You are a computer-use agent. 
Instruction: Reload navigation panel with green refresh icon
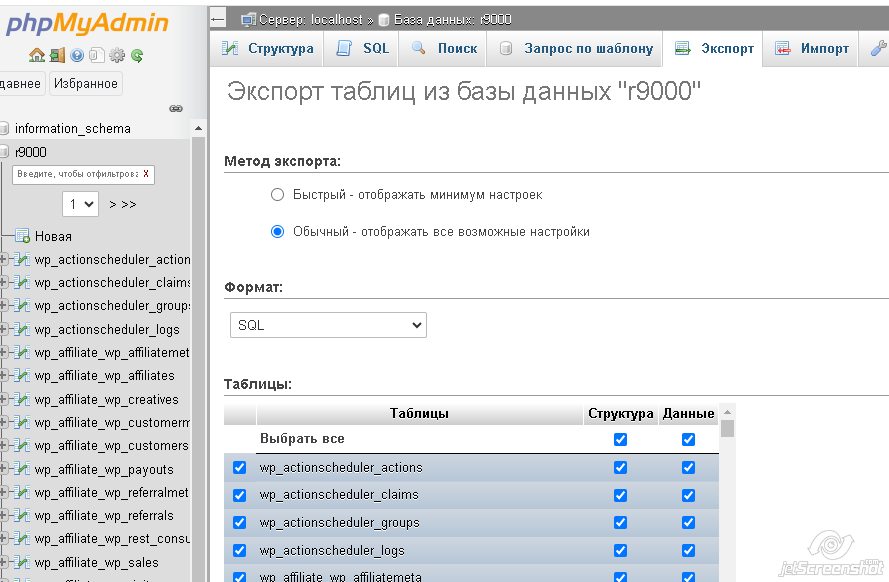coord(137,56)
